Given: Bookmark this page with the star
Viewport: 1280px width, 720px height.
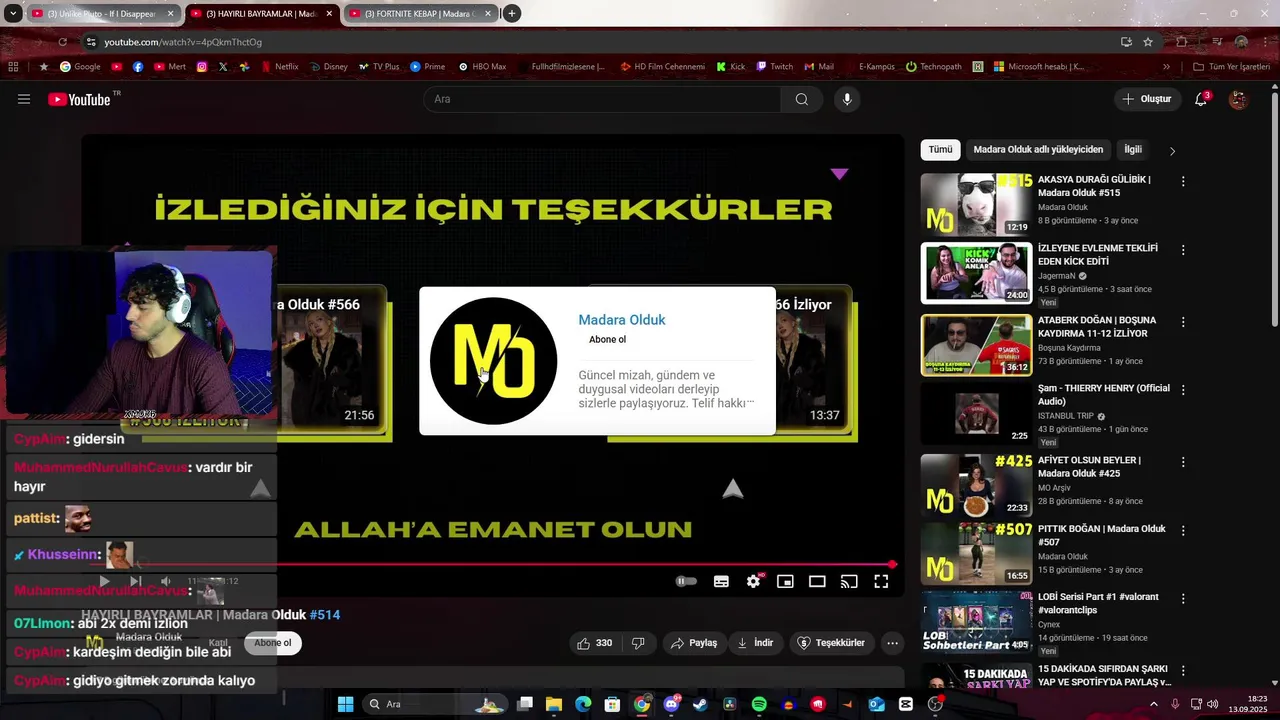Looking at the screenshot, I should click(x=1148, y=42).
